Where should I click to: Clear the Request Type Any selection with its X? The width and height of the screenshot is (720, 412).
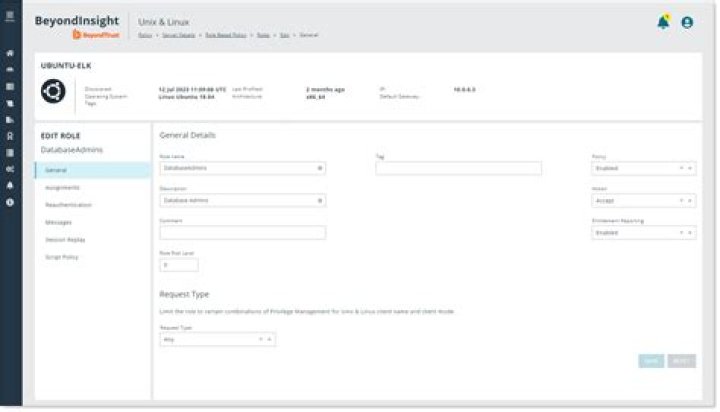[x=261, y=339]
